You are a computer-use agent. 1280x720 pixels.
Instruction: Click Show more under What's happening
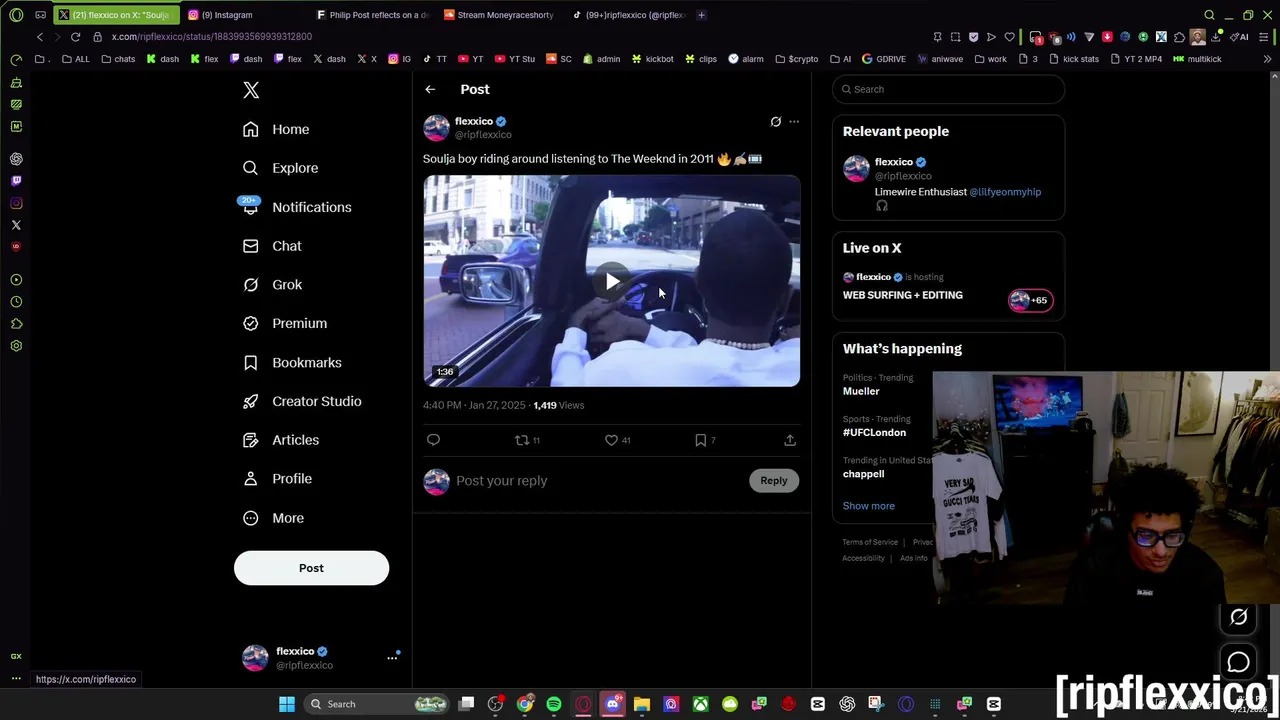tap(869, 506)
